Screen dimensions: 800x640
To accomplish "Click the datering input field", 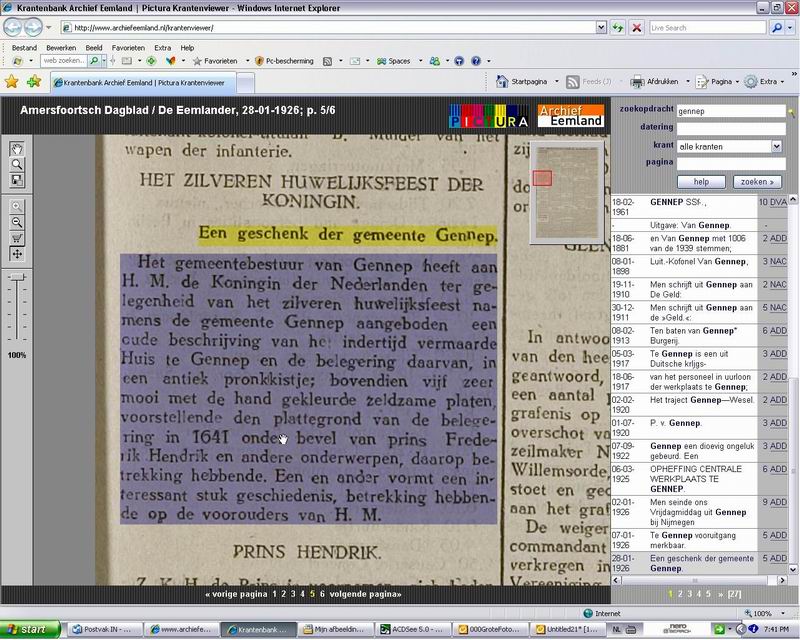I will pos(731,129).
